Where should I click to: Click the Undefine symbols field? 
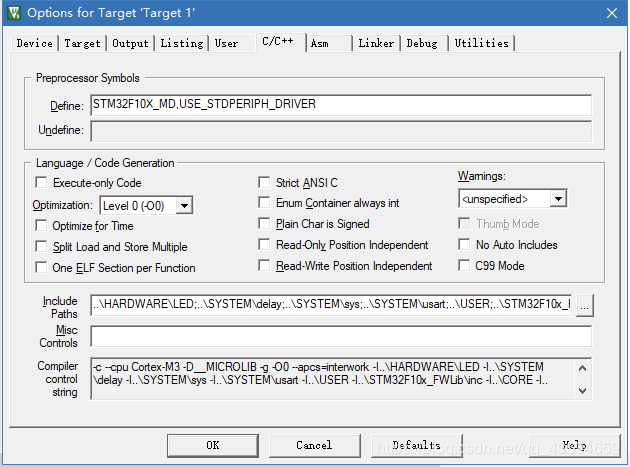coord(341,131)
